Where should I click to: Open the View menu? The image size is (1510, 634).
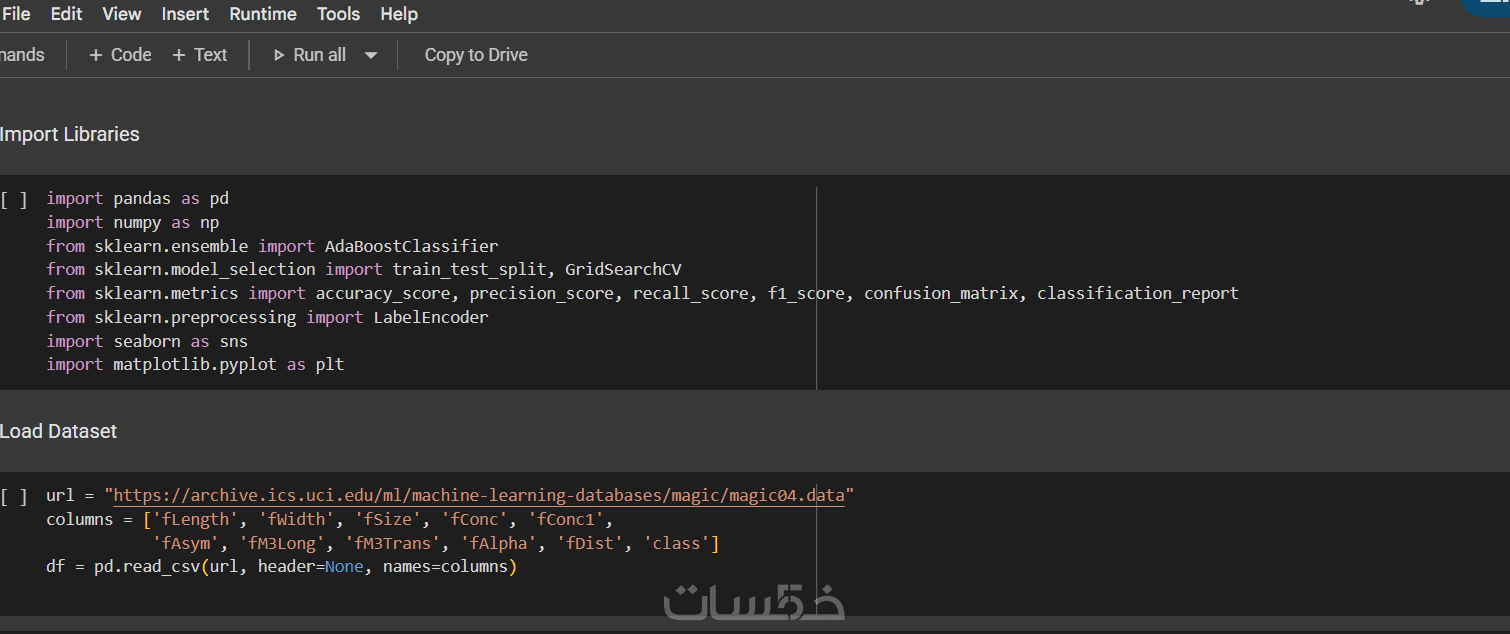[122, 14]
